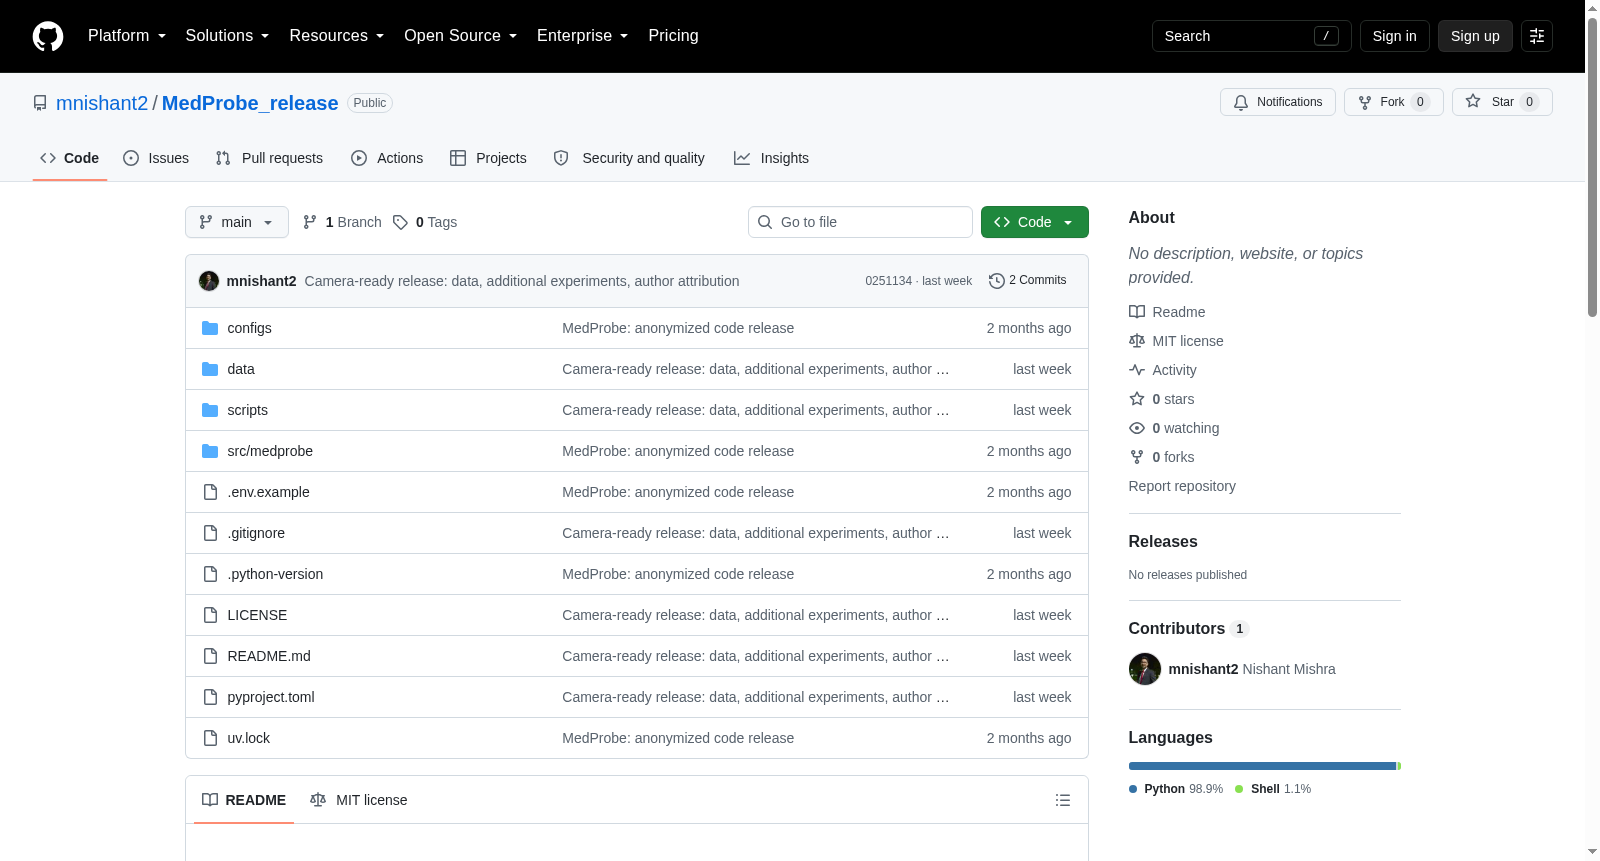Viewport: 1600px width, 861px height.
Task: Open the appearance settings icon button
Action: pos(1537,36)
